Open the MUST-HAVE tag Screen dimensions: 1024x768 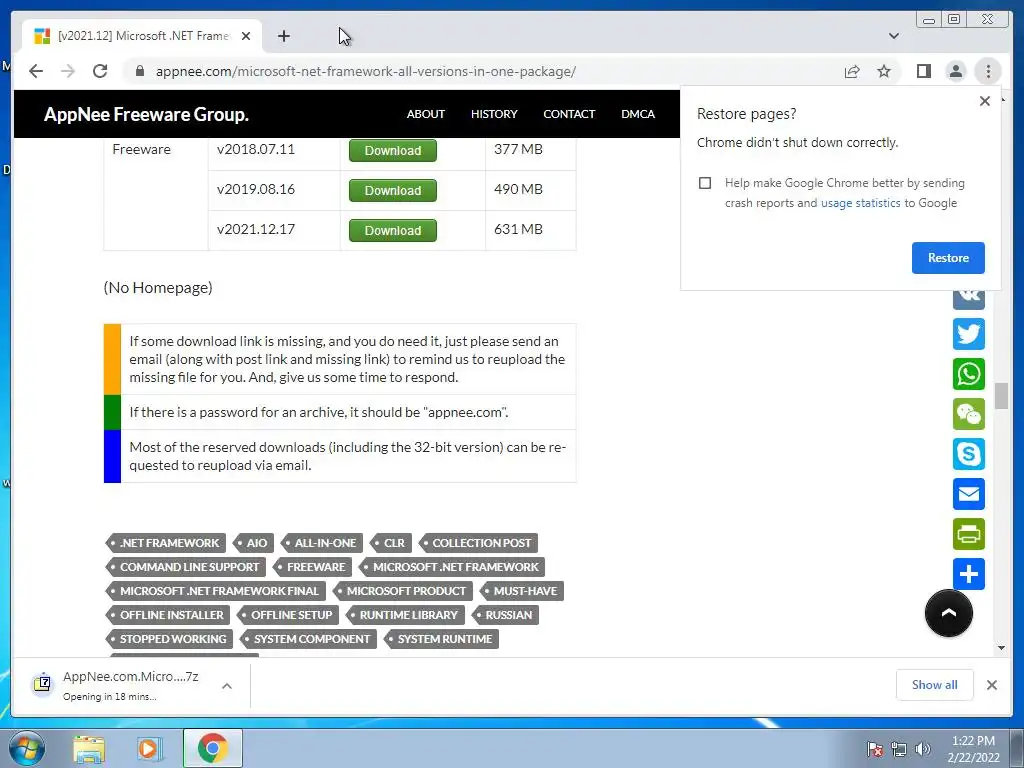click(x=521, y=591)
